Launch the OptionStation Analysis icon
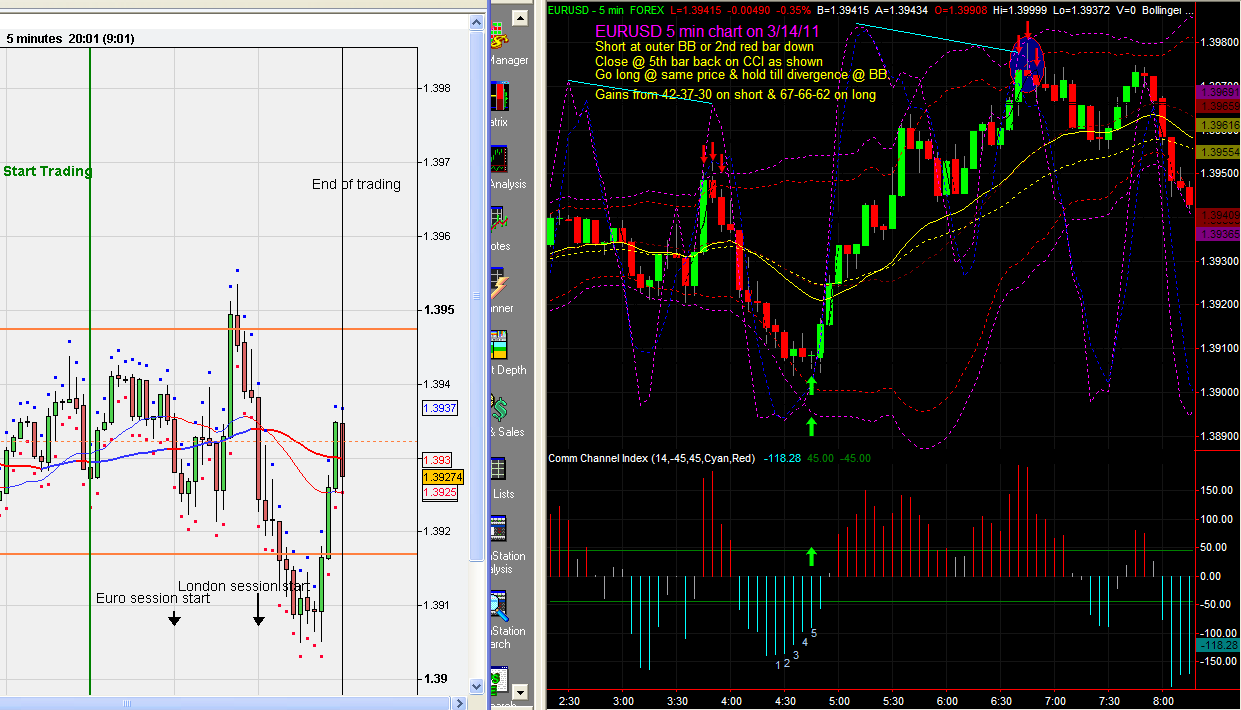Image resolution: width=1241 pixels, height=710 pixels. pos(498,529)
